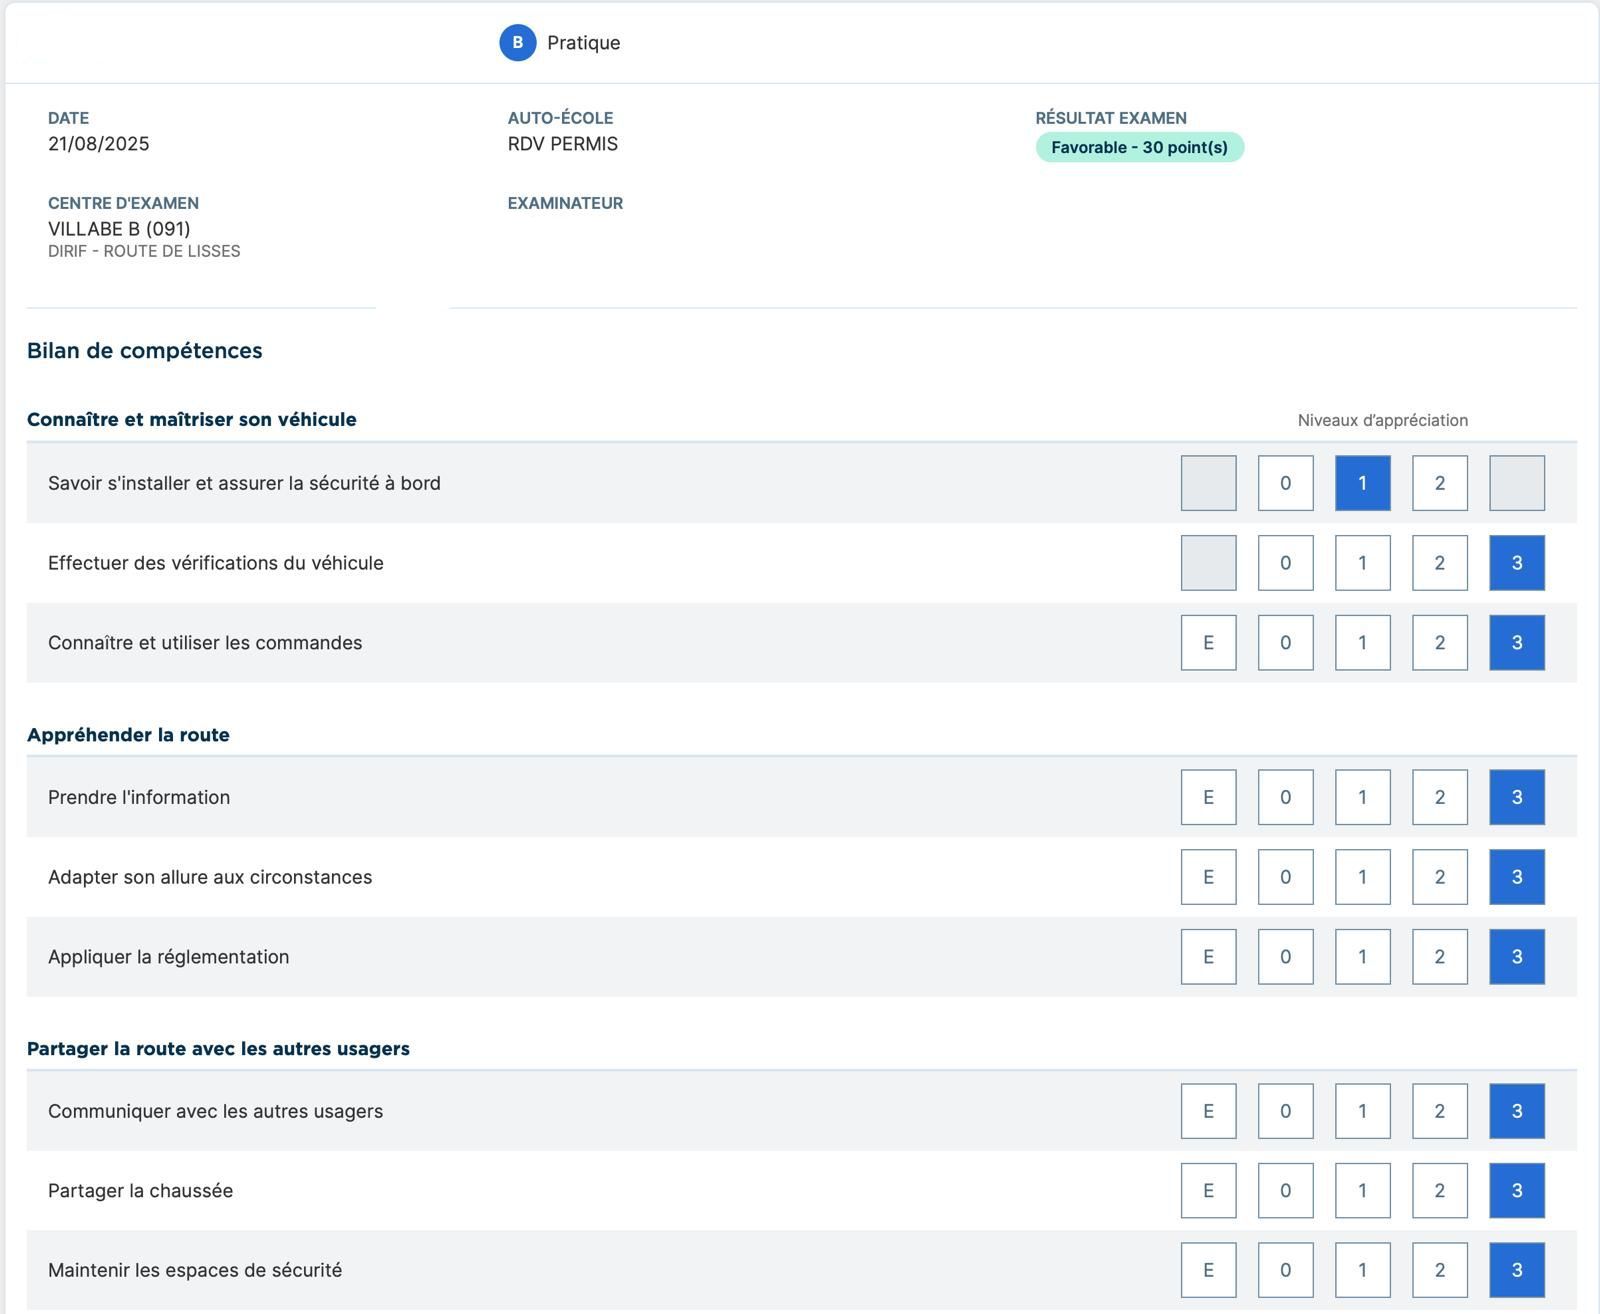Select level 0 for Communiquer avec les autres usagers
The image size is (1600, 1314).
pos(1285,1111)
